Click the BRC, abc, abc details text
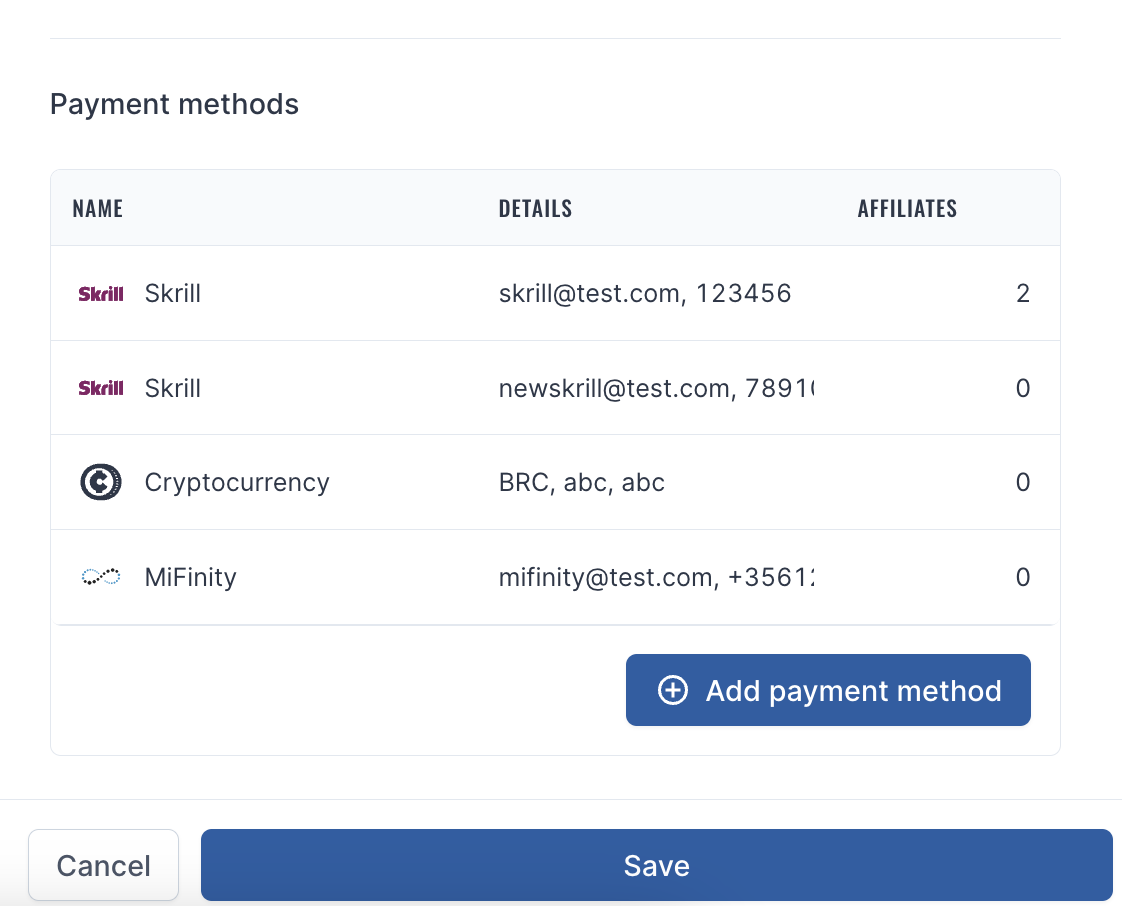The width and height of the screenshot is (1122, 906). pos(582,483)
